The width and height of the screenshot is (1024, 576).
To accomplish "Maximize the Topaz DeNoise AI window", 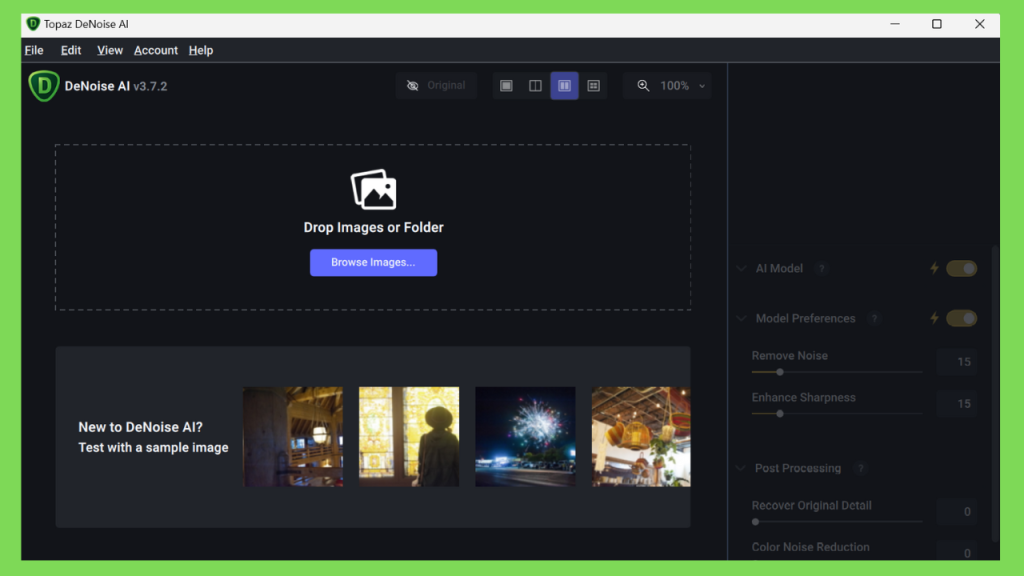I will (936, 24).
